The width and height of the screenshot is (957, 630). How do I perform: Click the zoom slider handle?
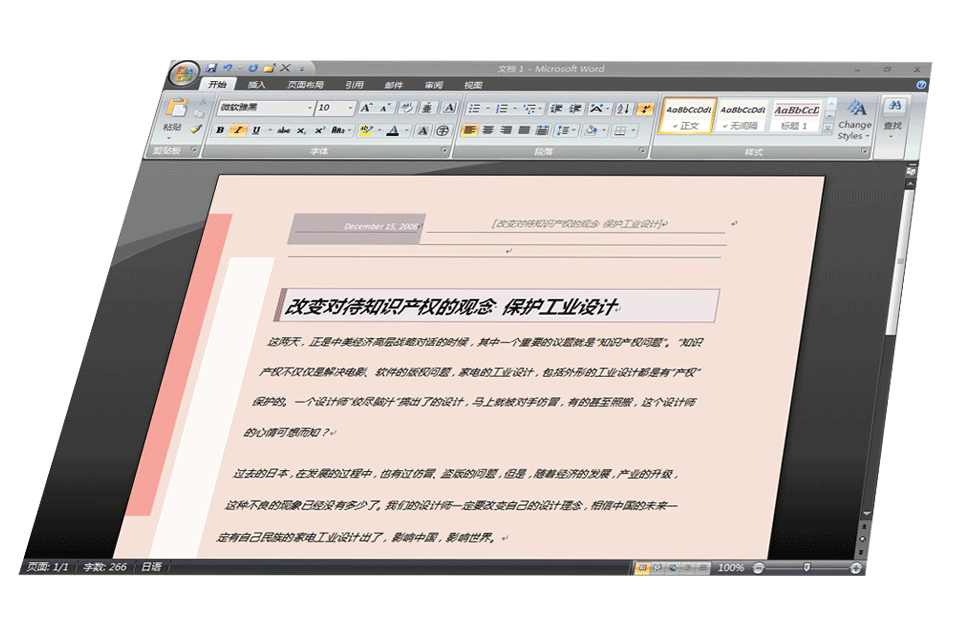click(807, 567)
